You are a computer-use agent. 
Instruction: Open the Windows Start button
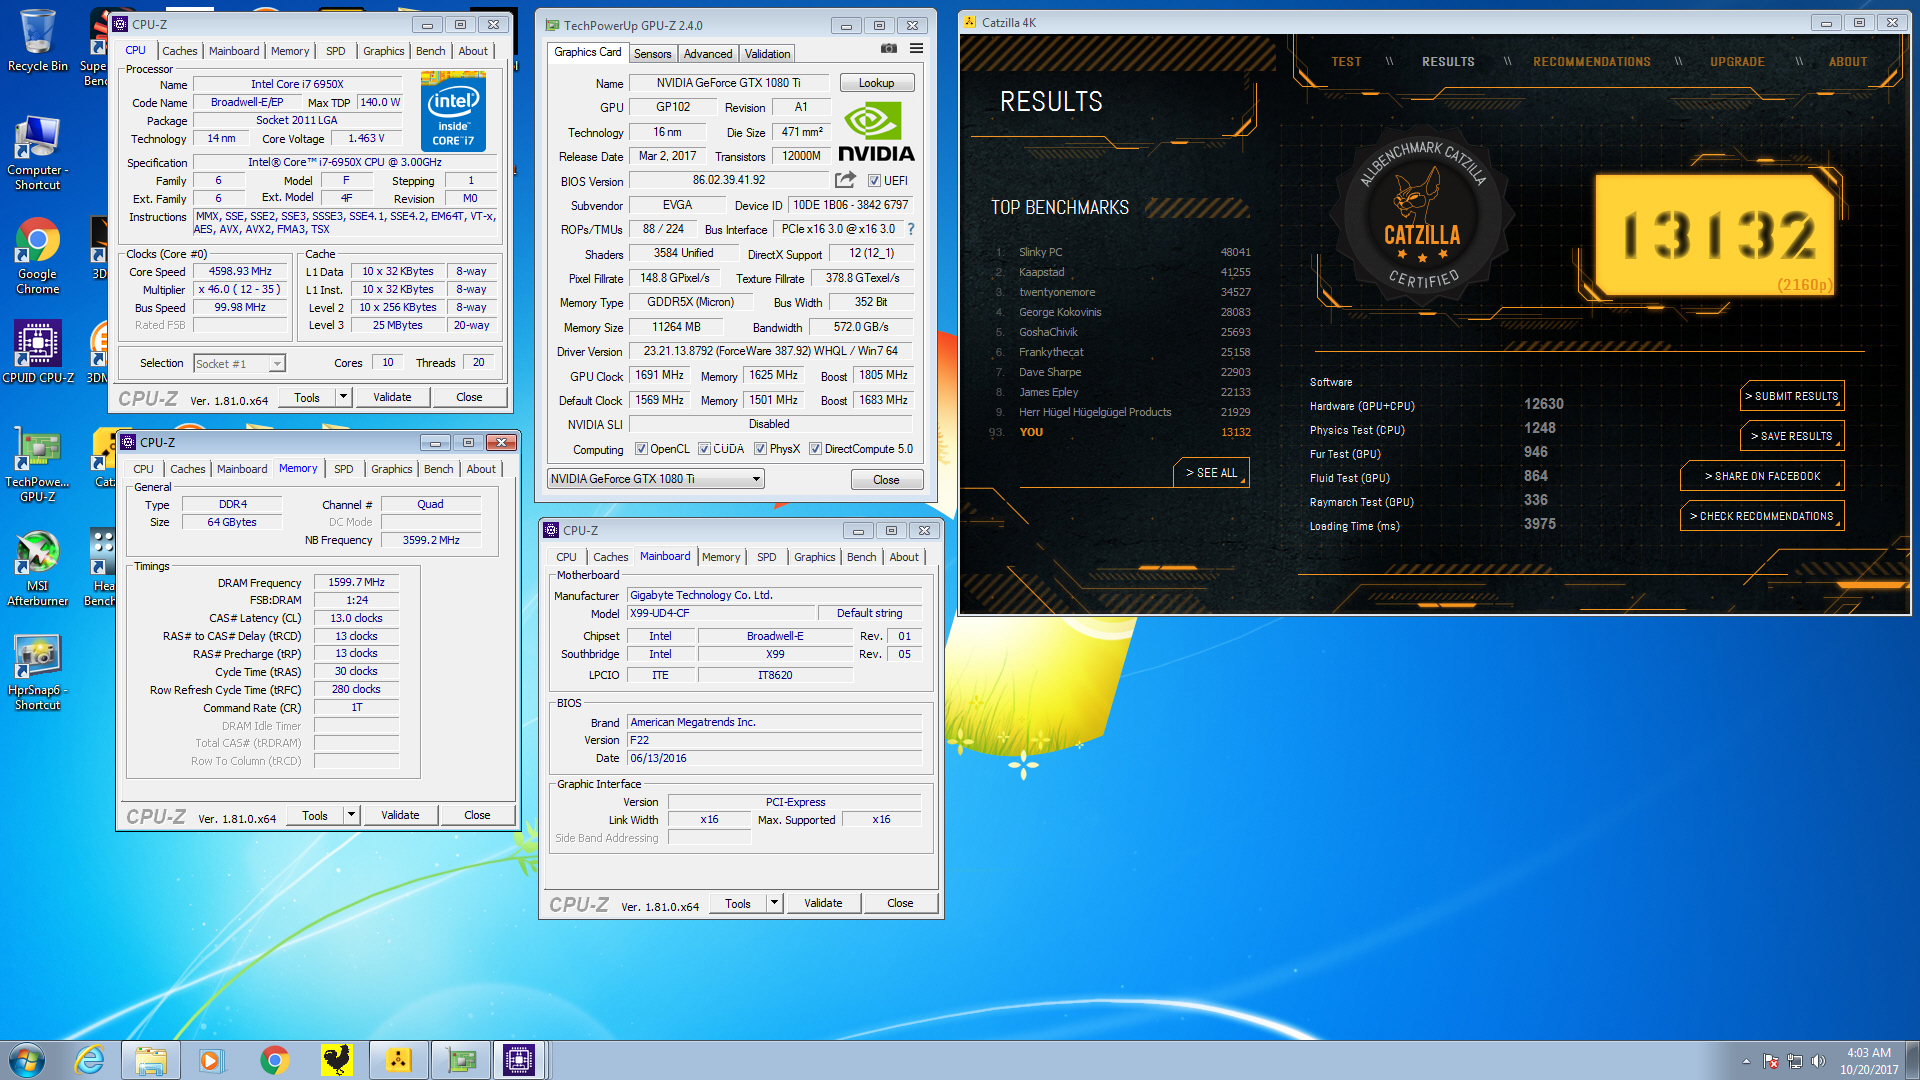coord(27,1060)
